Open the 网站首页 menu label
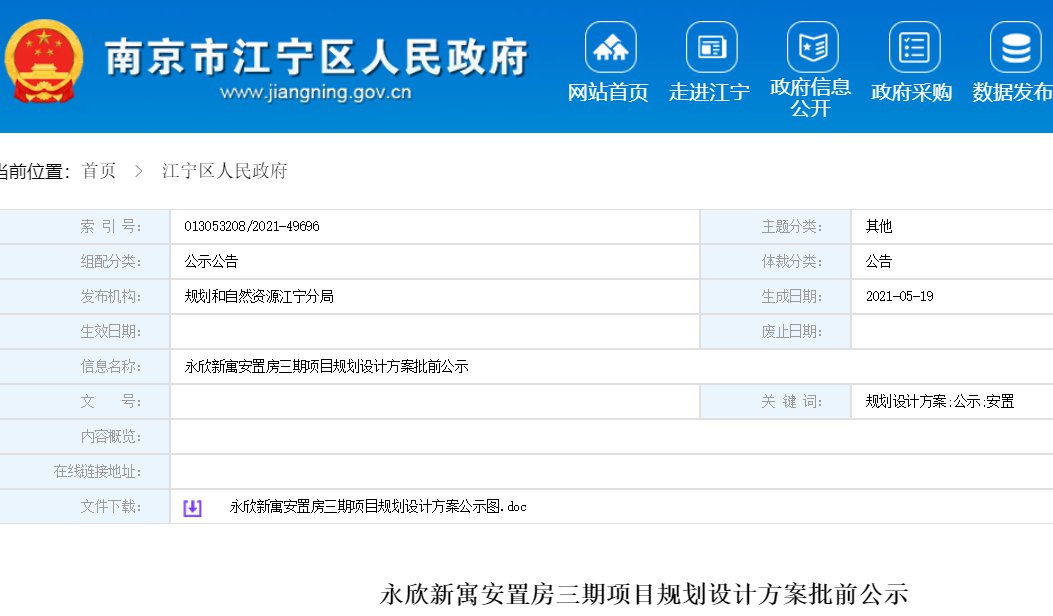Screen dimensions: 1053x616 pyautogui.click(x=608, y=93)
